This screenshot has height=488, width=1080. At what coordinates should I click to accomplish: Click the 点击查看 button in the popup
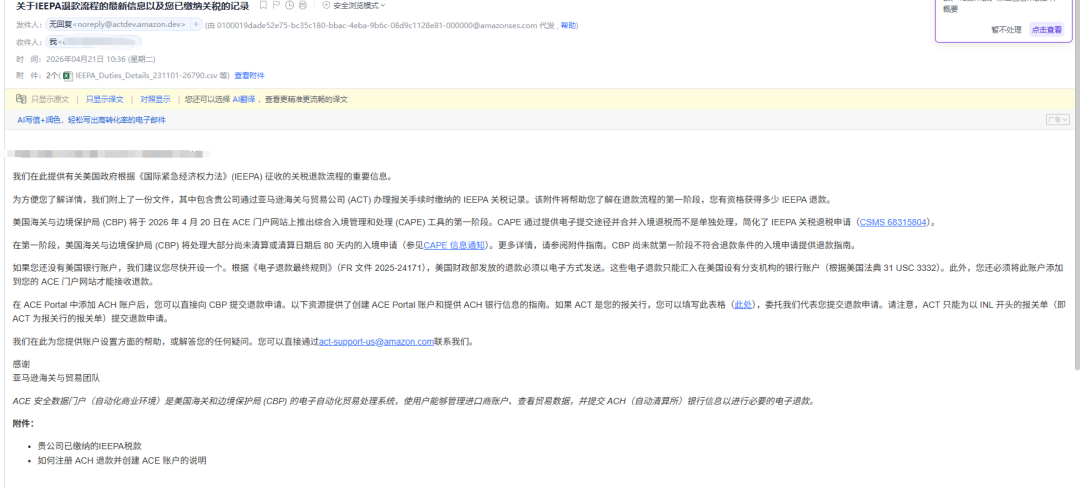(1046, 30)
